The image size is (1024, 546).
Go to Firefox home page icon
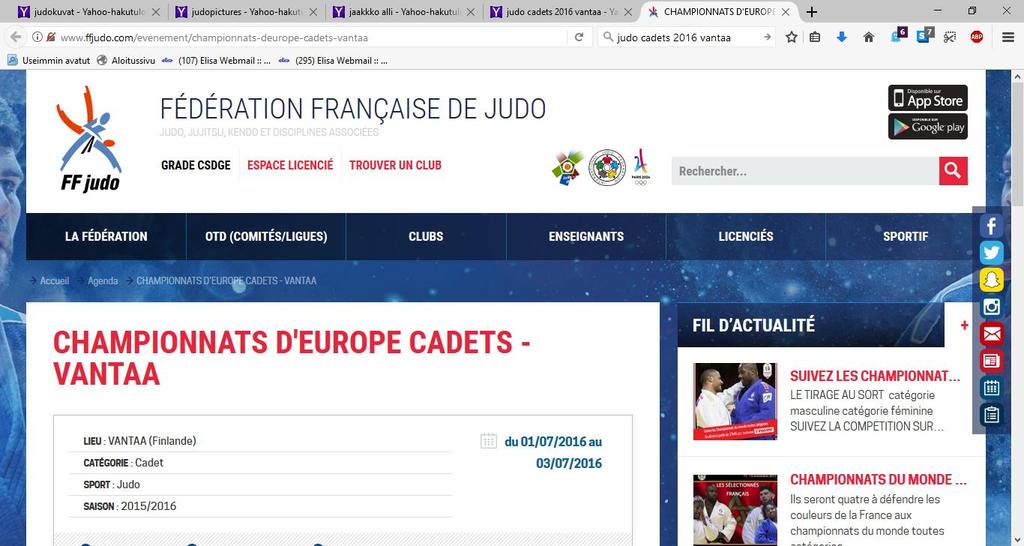coord(869,37)
